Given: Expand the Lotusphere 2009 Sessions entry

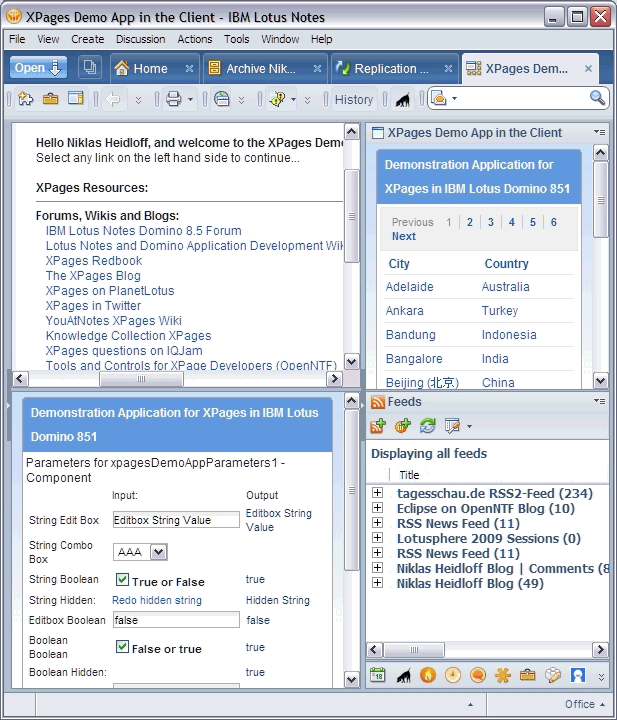Looking at the screenshot, I should [377, 538].
